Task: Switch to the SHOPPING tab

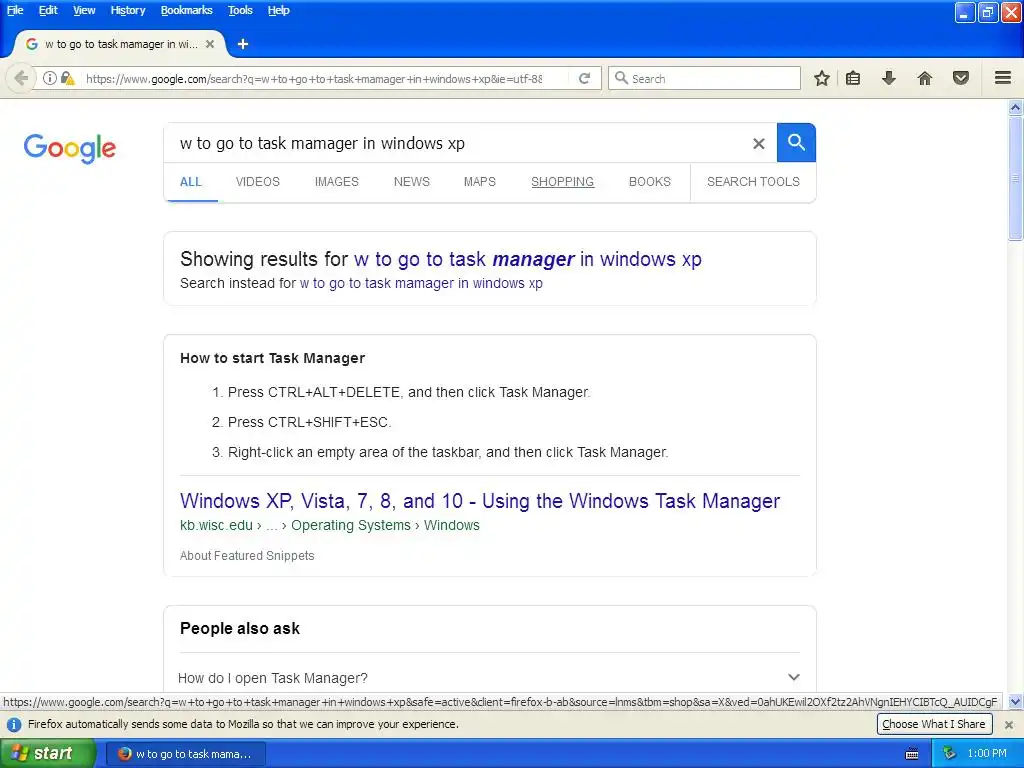Action: 563,182
